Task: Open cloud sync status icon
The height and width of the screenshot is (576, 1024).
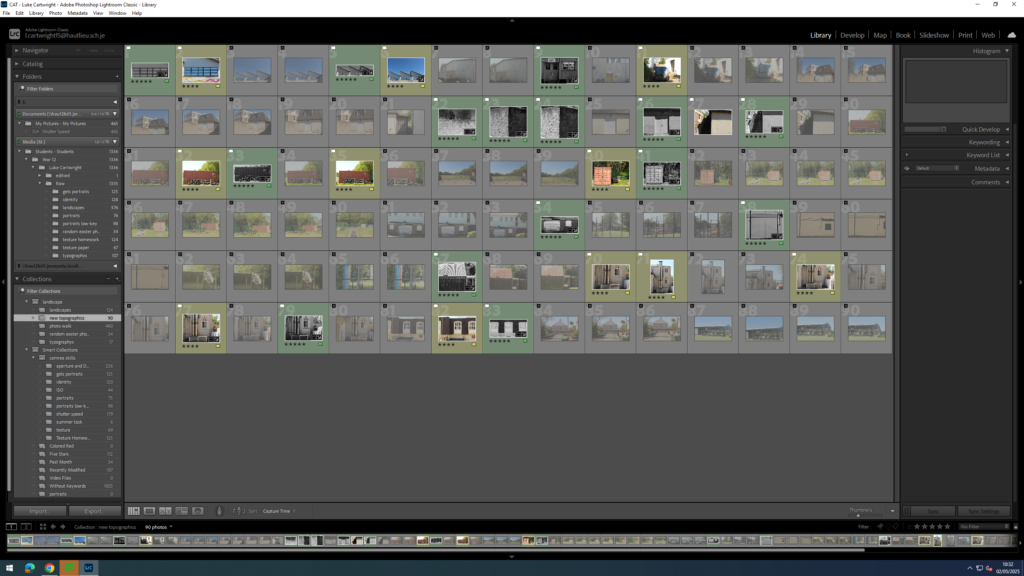Action: tap(1012, 35)
